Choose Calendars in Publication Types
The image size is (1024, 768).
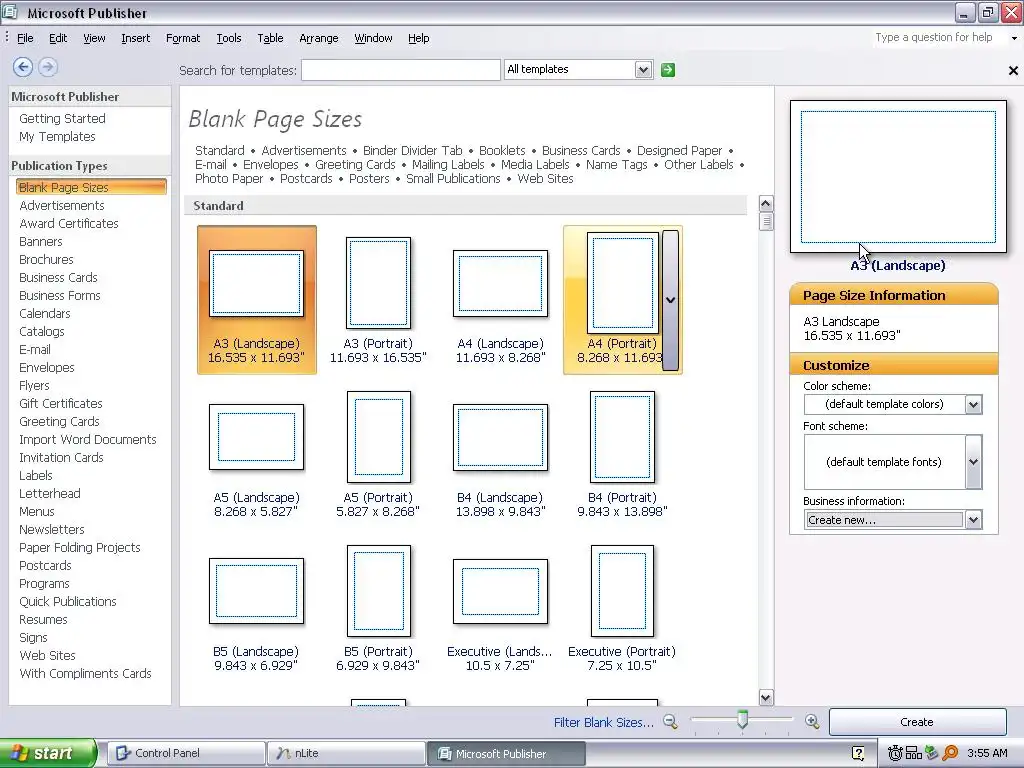tap(44, 313)
